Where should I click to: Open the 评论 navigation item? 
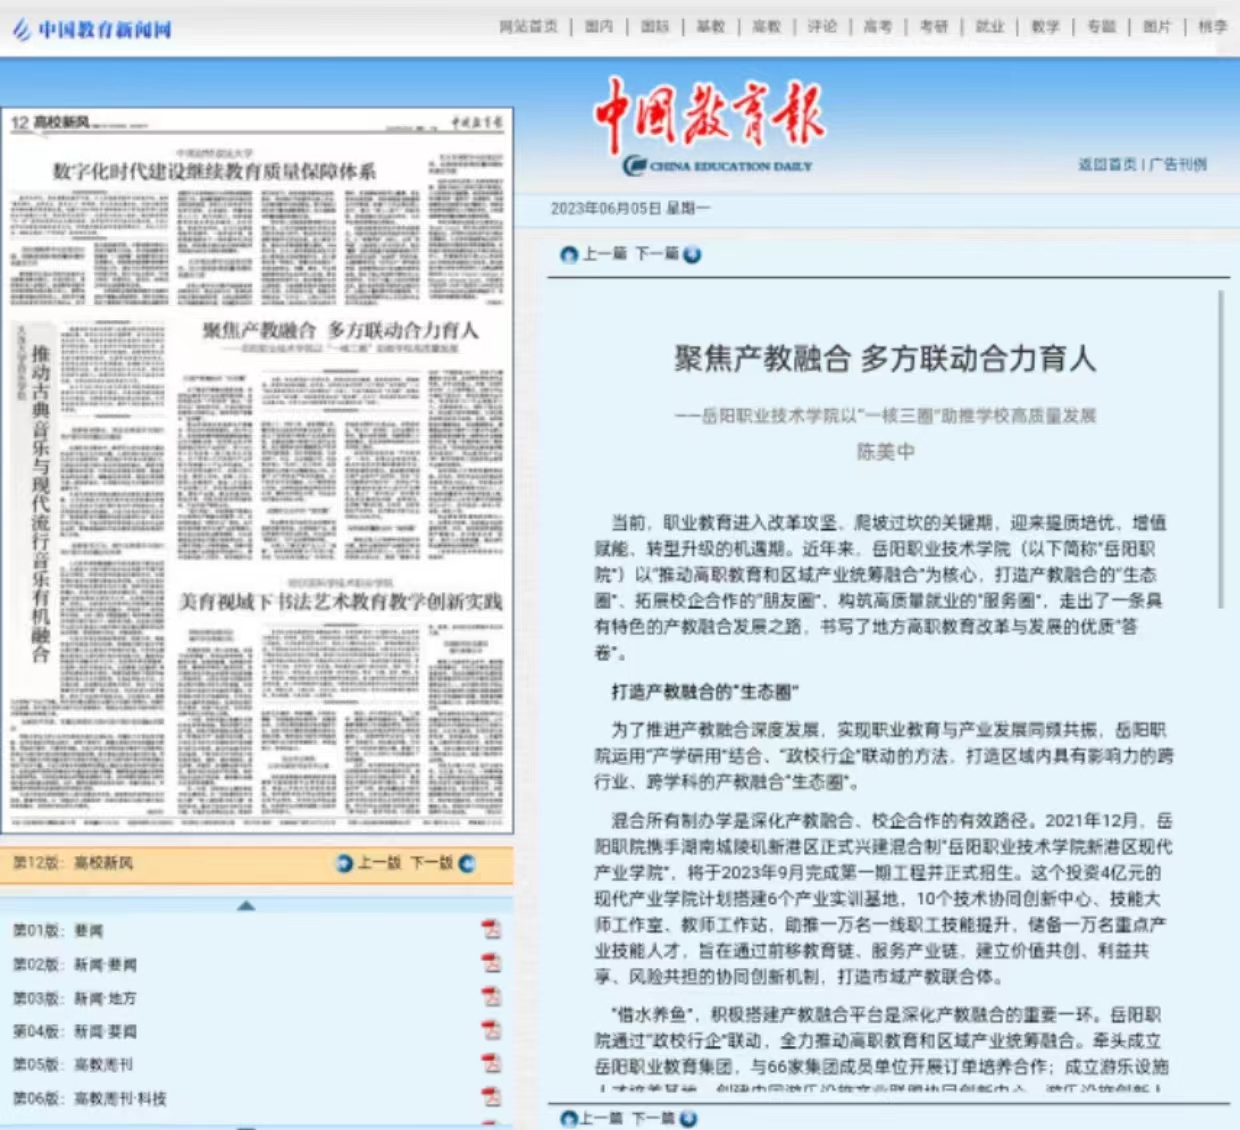(x=822, y=27)
